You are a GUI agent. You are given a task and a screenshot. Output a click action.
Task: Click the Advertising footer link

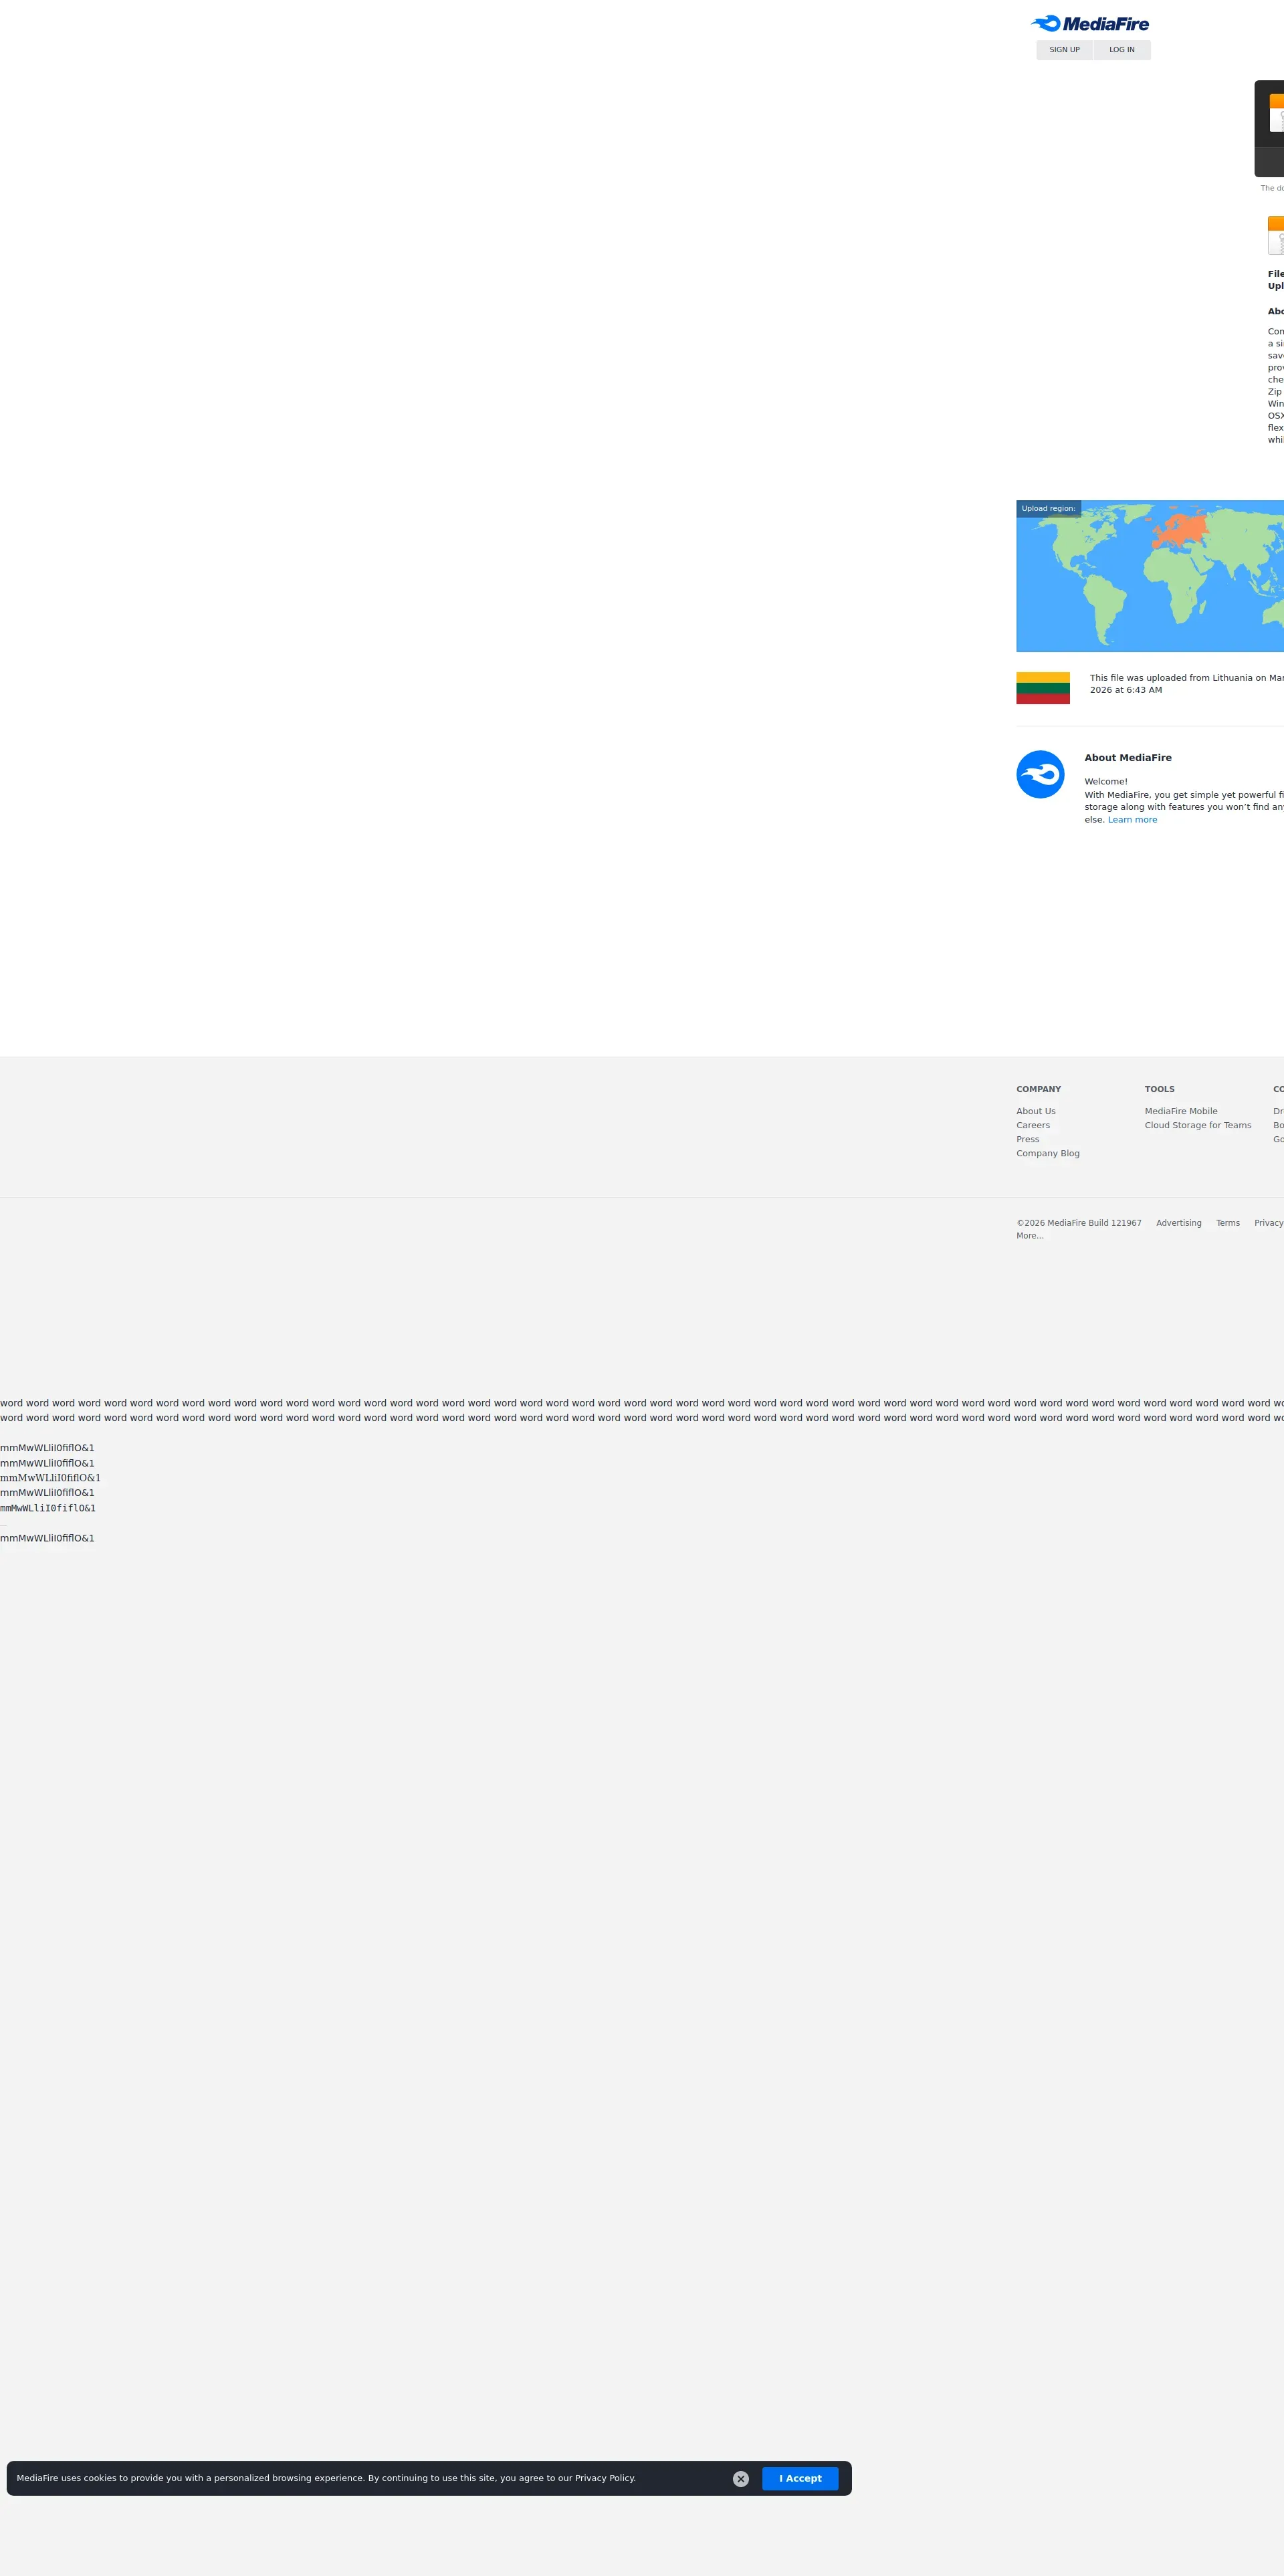point(1178,1223)
